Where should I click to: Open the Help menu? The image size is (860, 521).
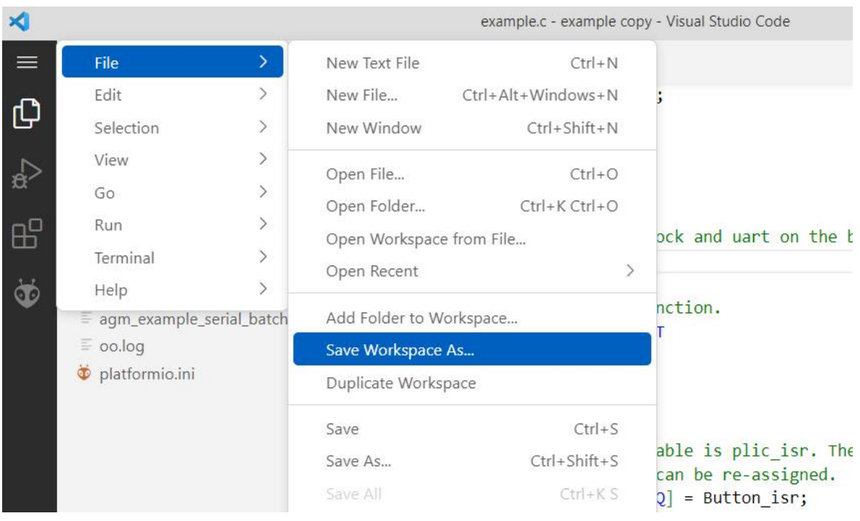[172, 290]
